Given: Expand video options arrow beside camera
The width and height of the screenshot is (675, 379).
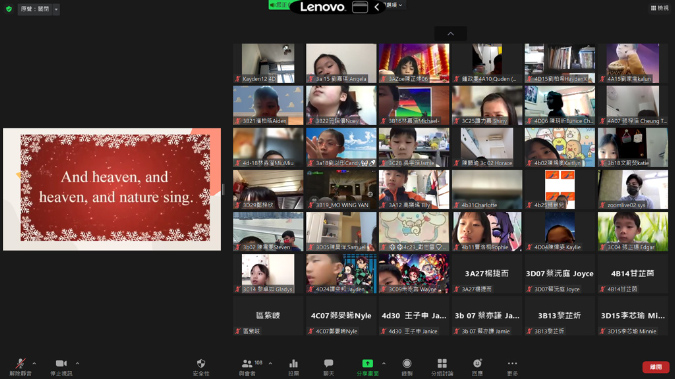Looking at the screenshot, I should pos(77,363).
